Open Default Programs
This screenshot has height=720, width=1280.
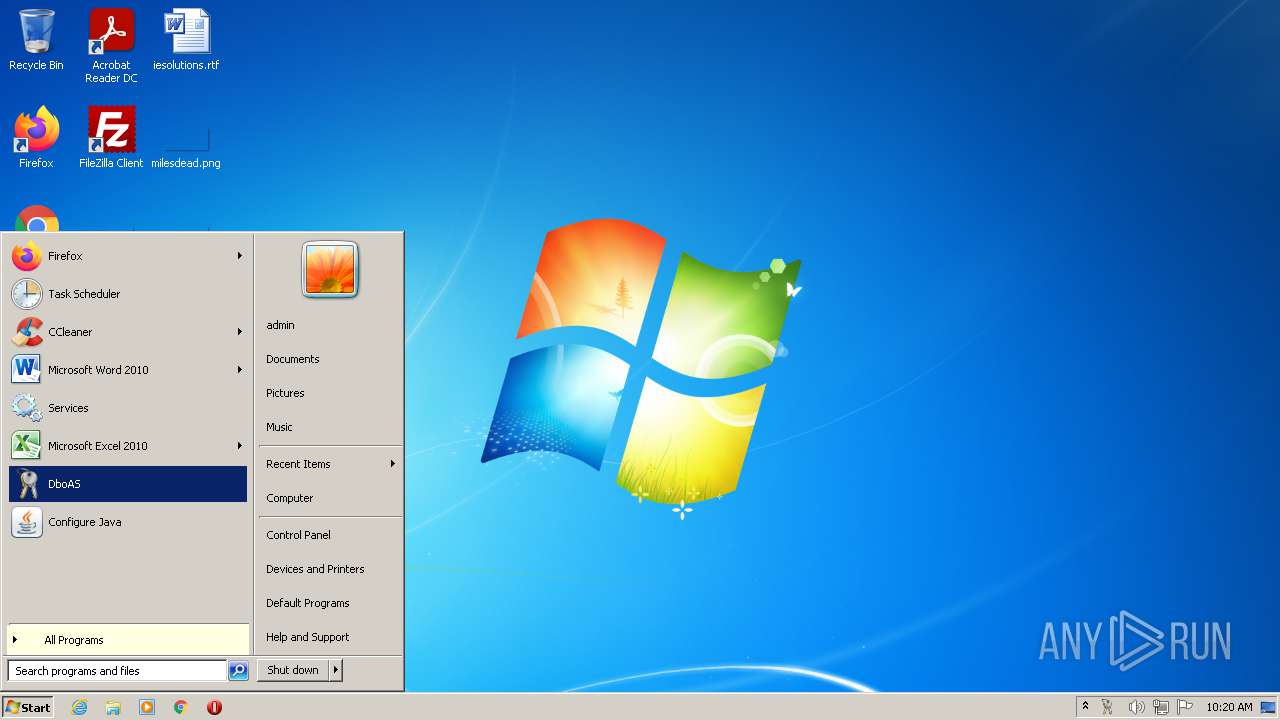point(308,603)
